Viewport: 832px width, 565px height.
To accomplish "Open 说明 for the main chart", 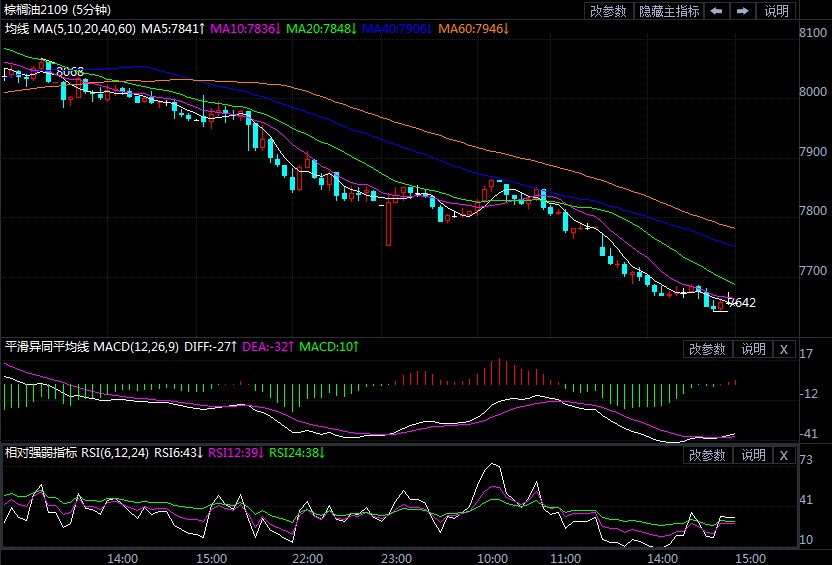I will 776,11.
